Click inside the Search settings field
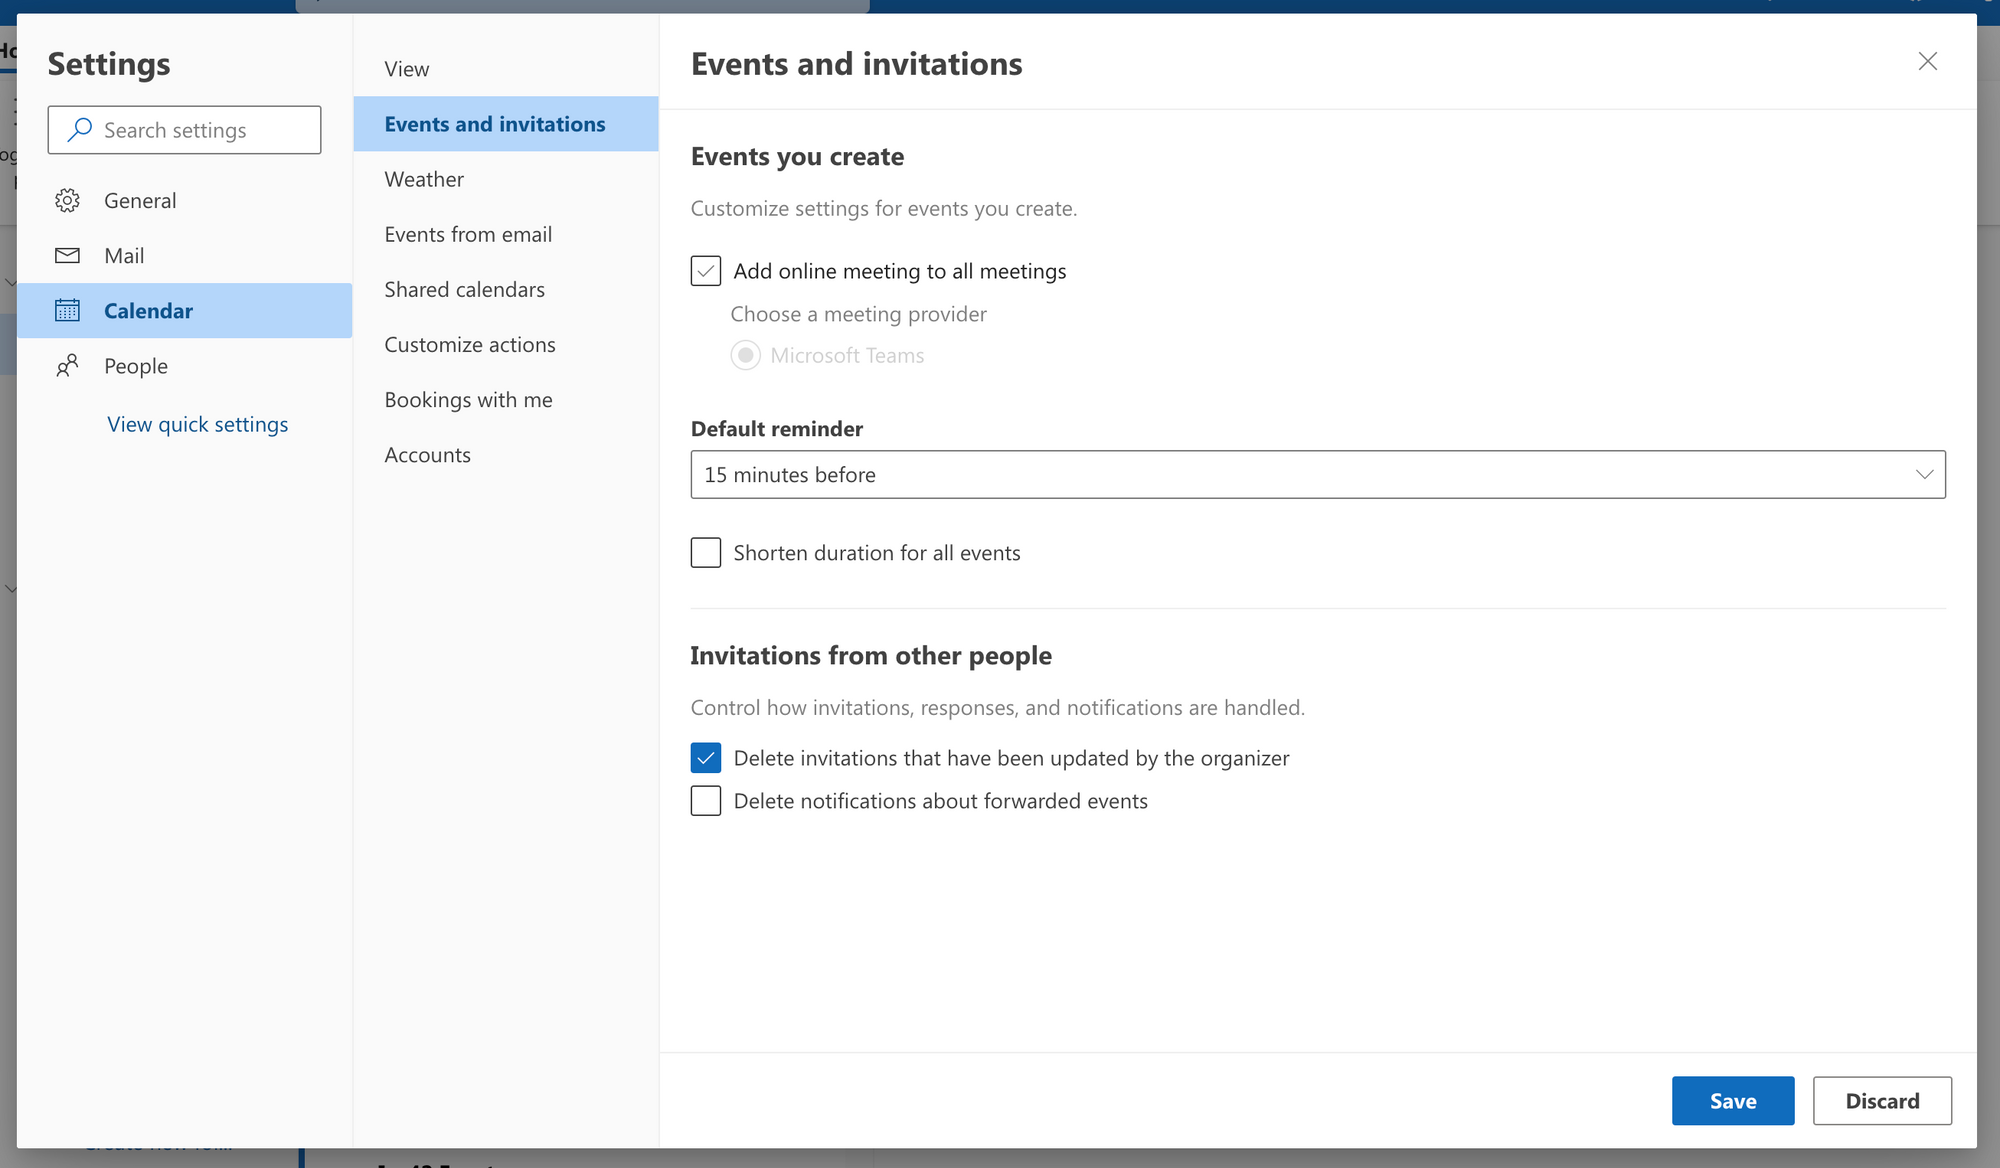This screenshot has width=2000, height=1168. pyautogui.click(x=200, y=129)
